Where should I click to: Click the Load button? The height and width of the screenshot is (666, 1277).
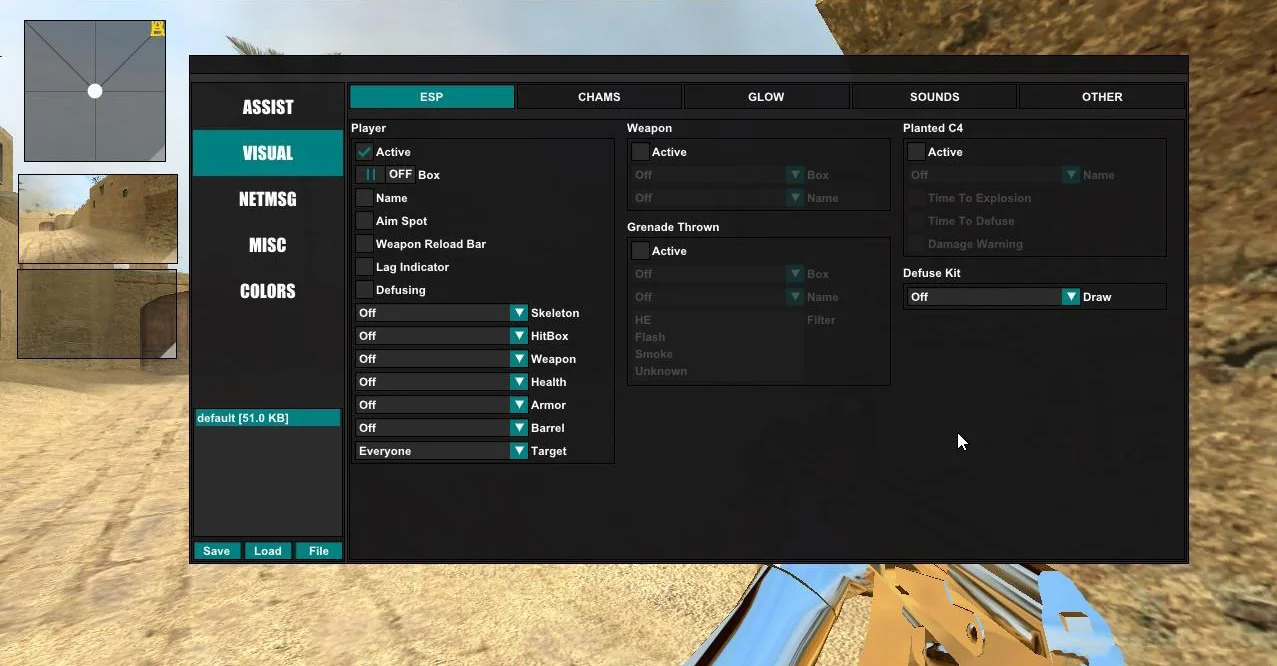(x=268, y=551)
